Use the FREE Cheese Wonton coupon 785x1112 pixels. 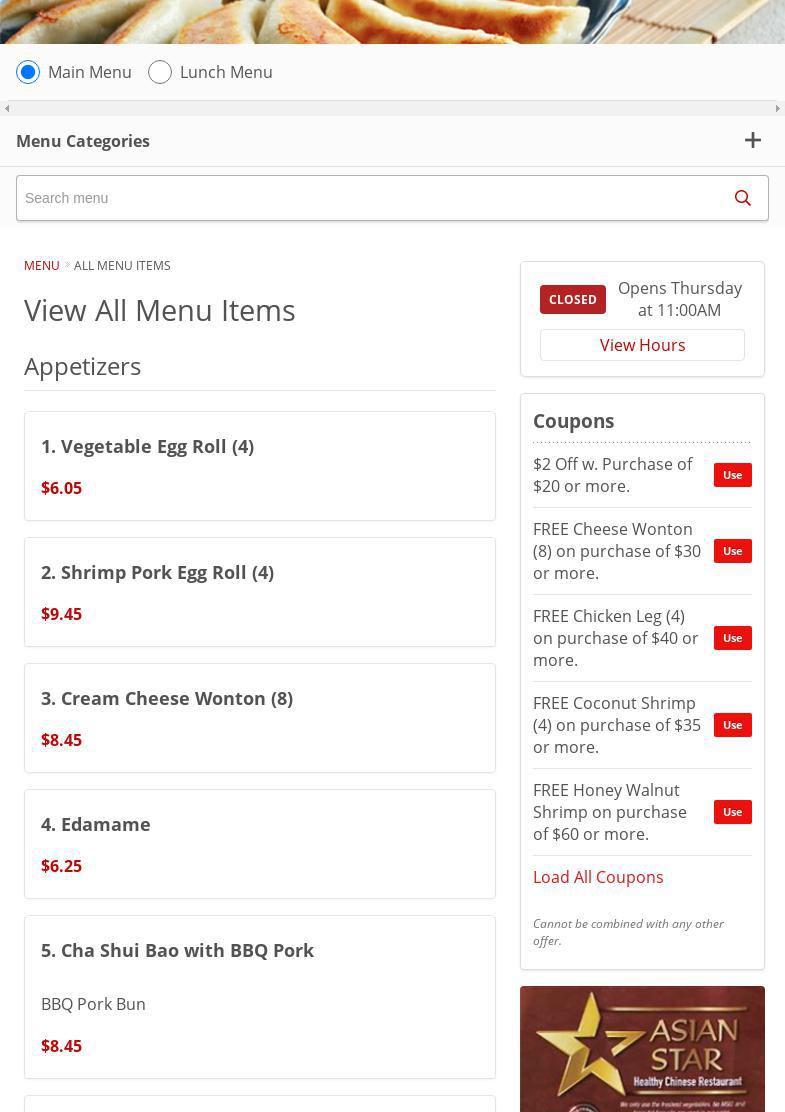coord(732,551)
